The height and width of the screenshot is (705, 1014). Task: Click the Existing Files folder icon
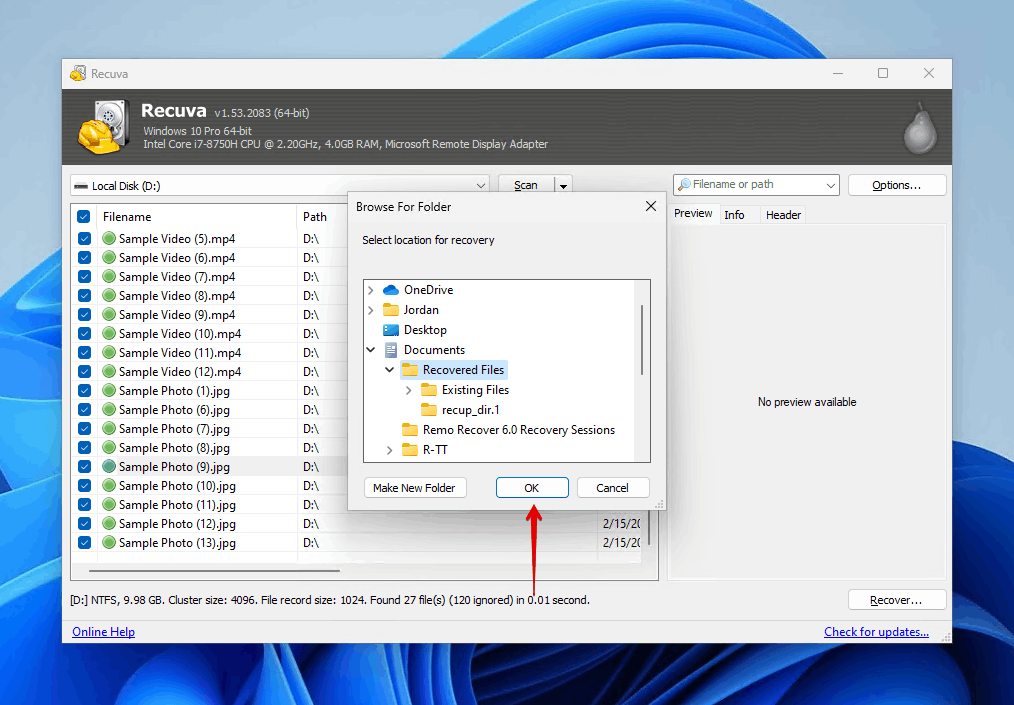[x=429, y=390]
